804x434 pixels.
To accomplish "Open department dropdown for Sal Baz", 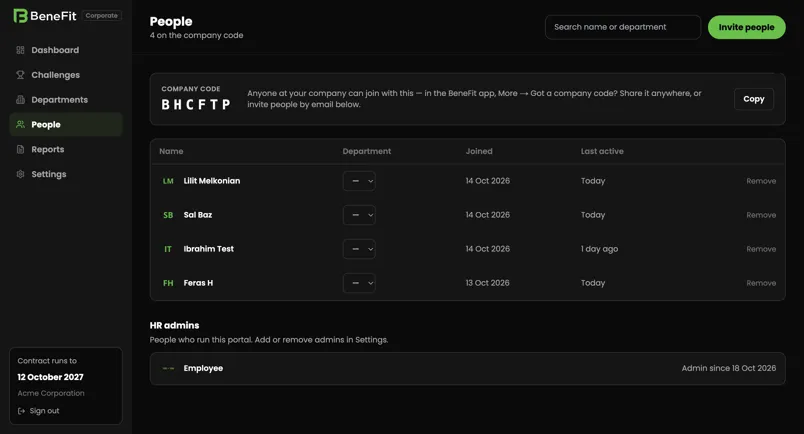I will (359, 215).
